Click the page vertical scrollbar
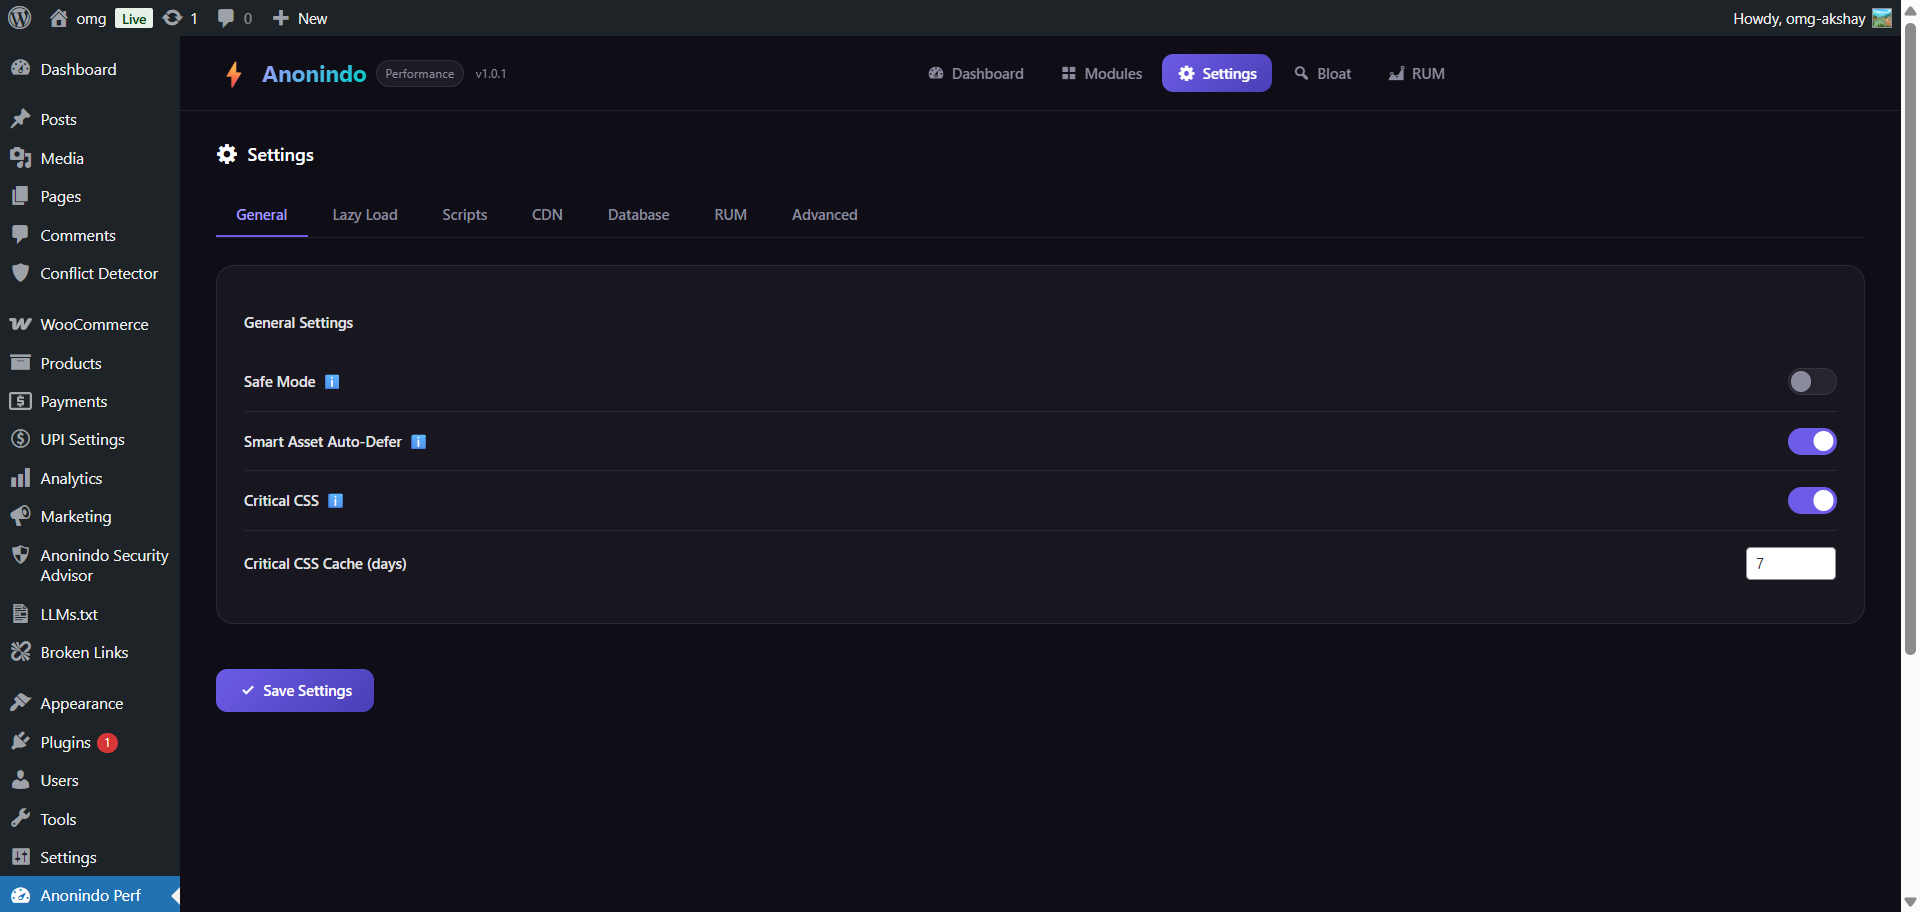Screen dimensions: 1920x912 [1910, 340]
